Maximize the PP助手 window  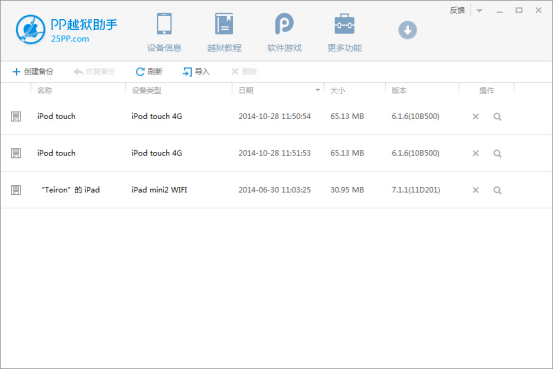[x=519, y=10]
